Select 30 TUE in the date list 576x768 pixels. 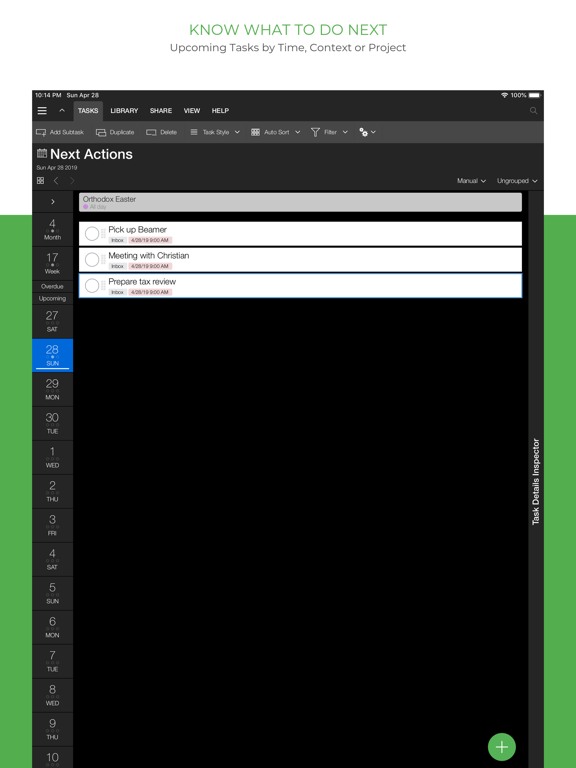(x=52, y=423)
